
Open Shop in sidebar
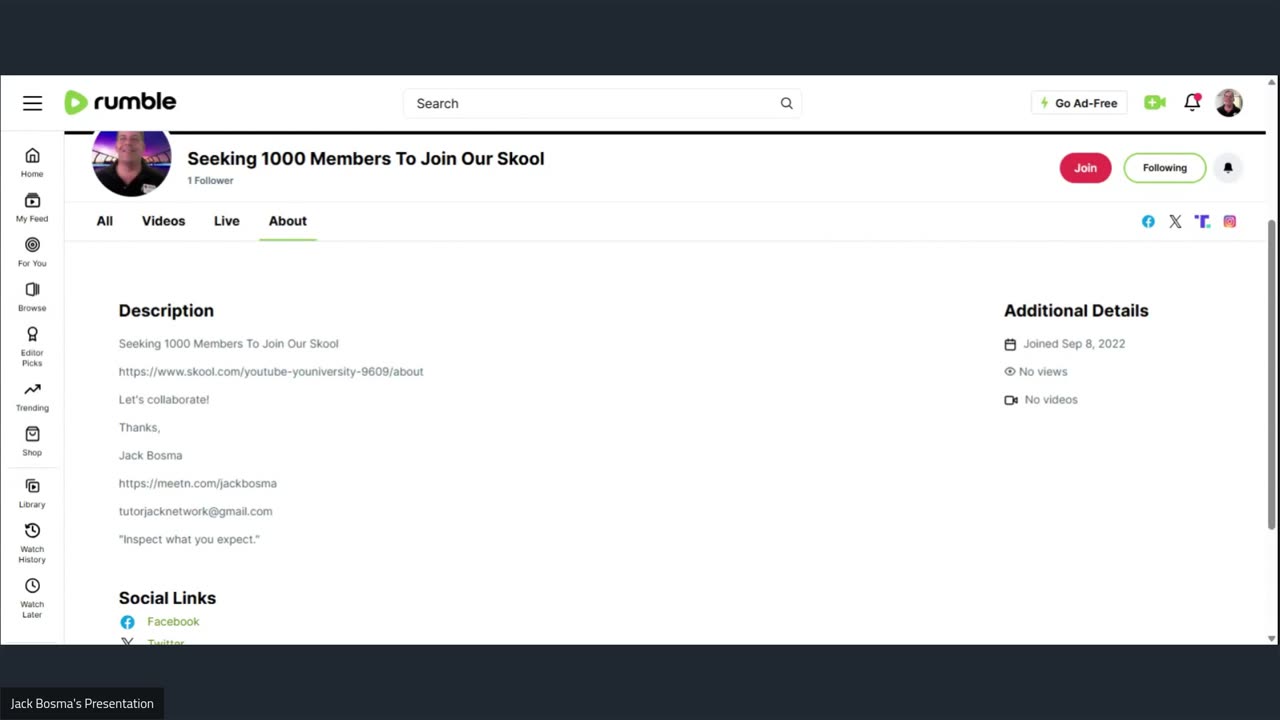tap(32, 441)
